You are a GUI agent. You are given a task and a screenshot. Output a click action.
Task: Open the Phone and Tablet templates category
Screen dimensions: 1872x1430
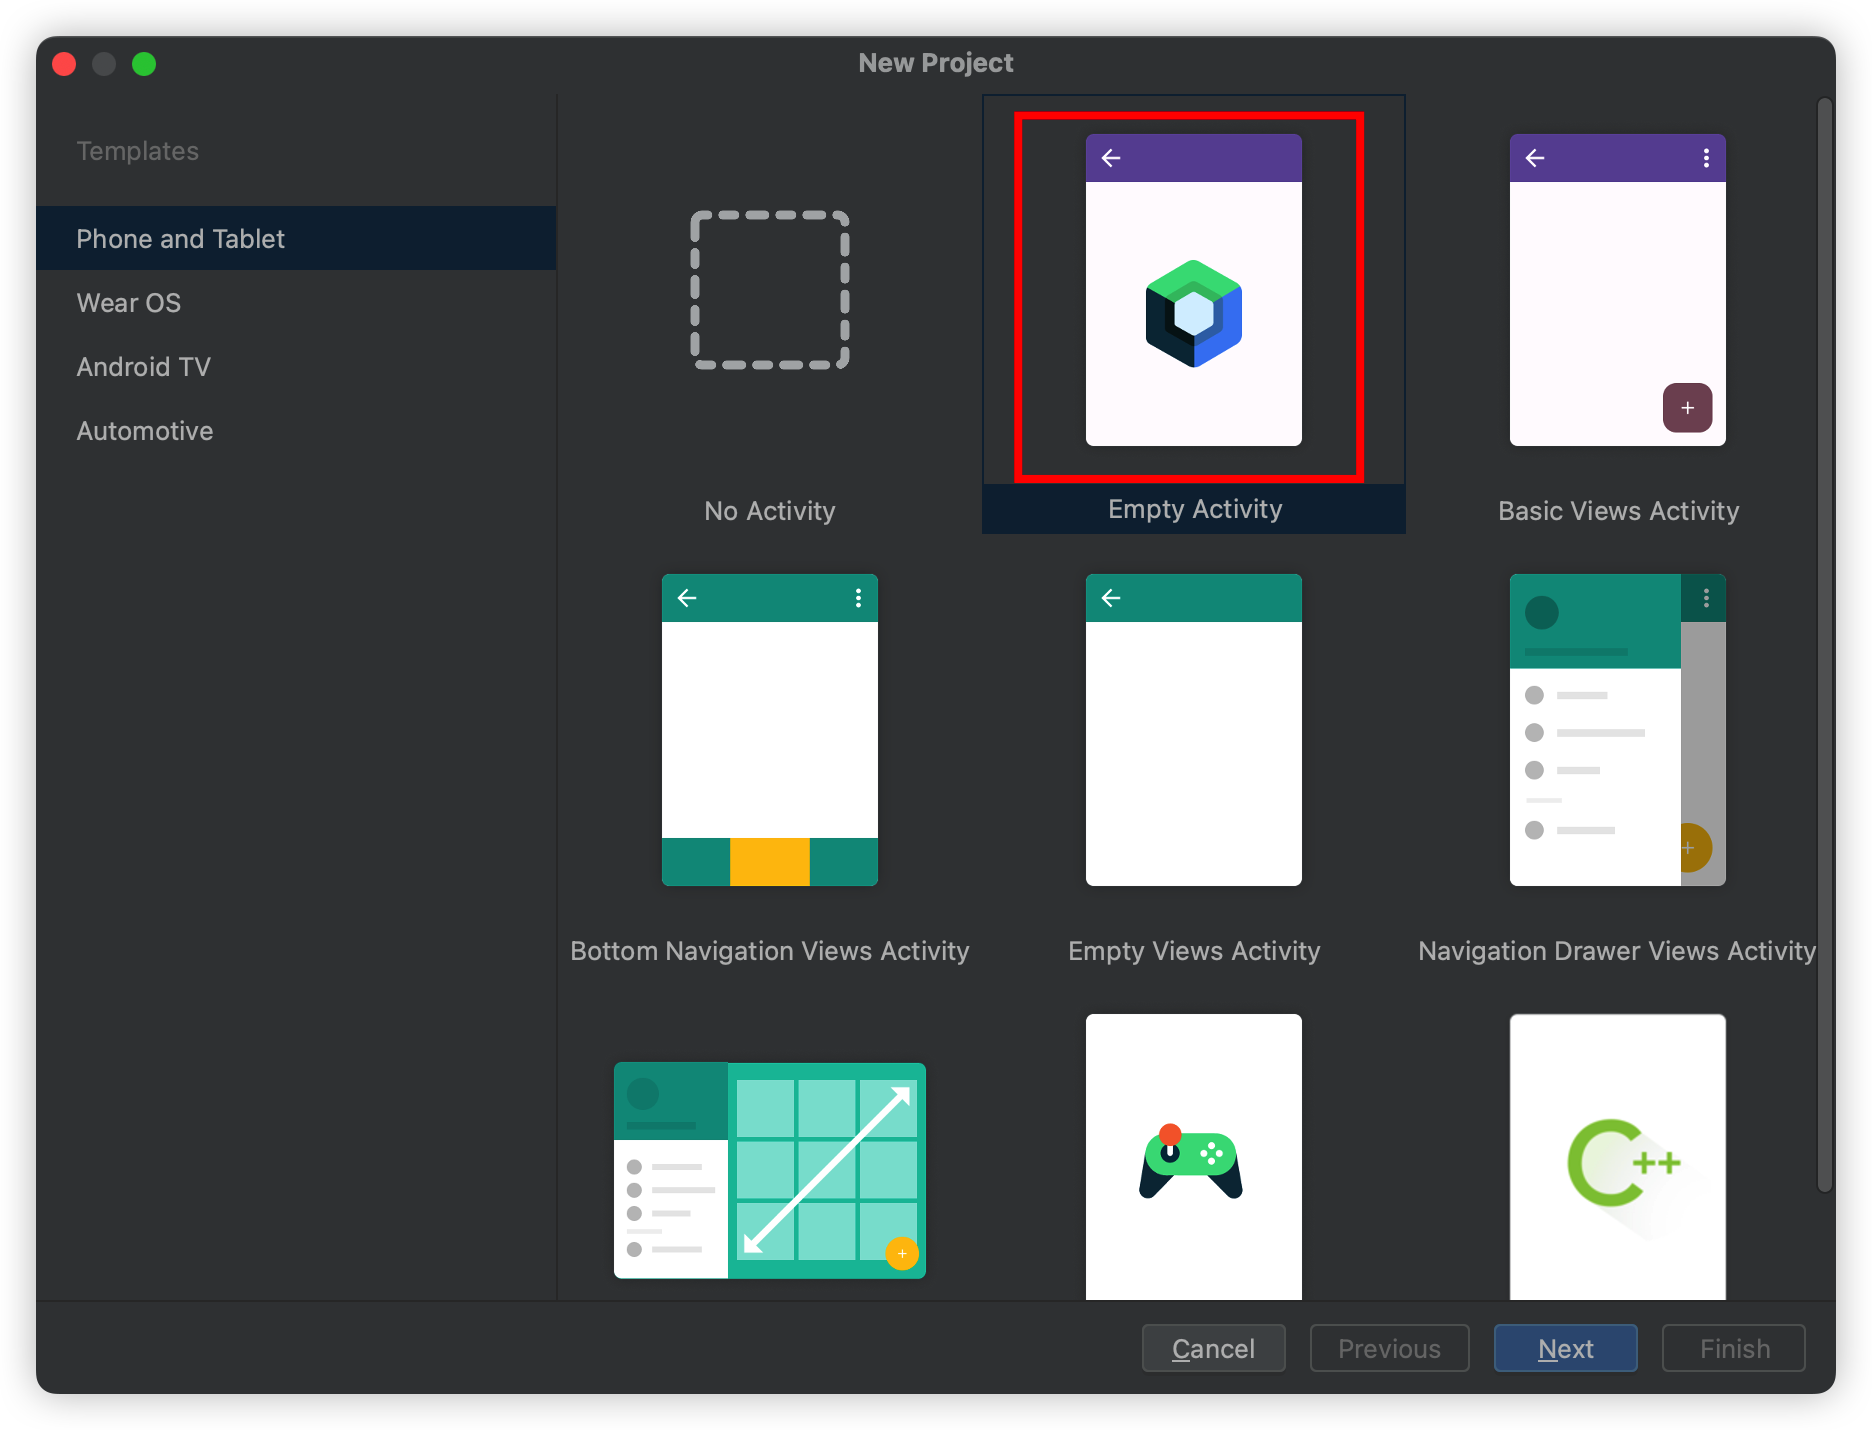click(x=296, y=238)
